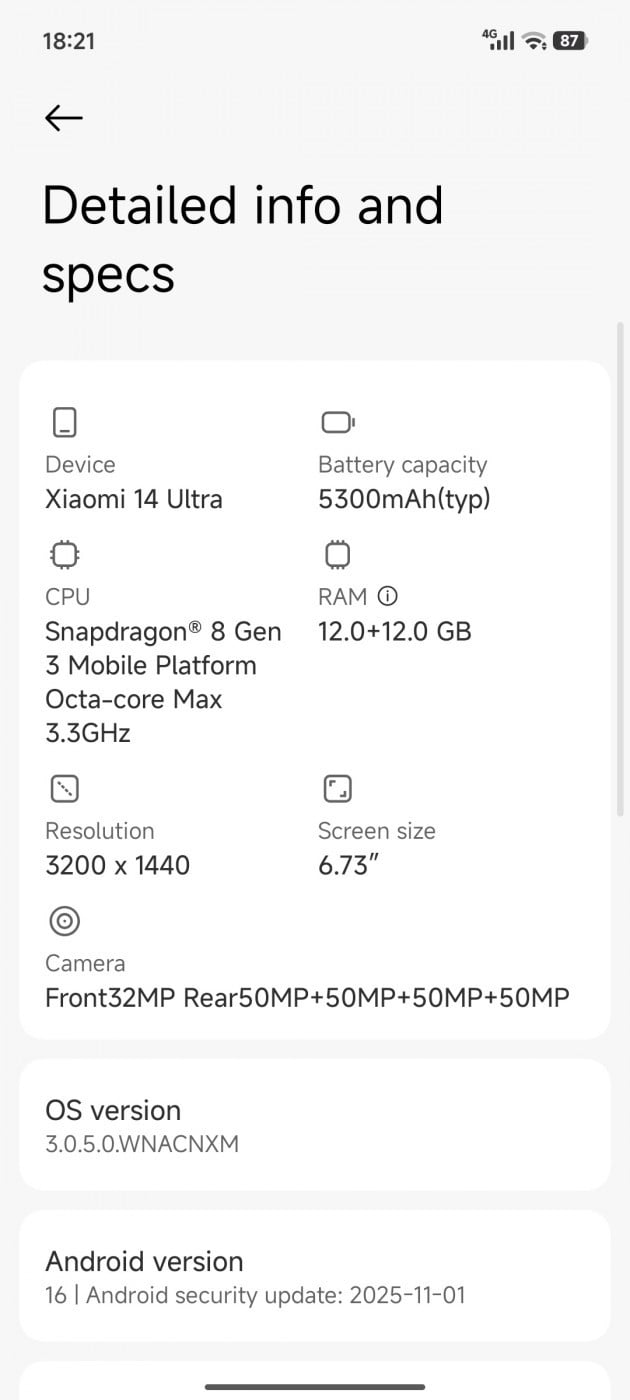Tap the Battery capacity icon

[x=338, y=423]
